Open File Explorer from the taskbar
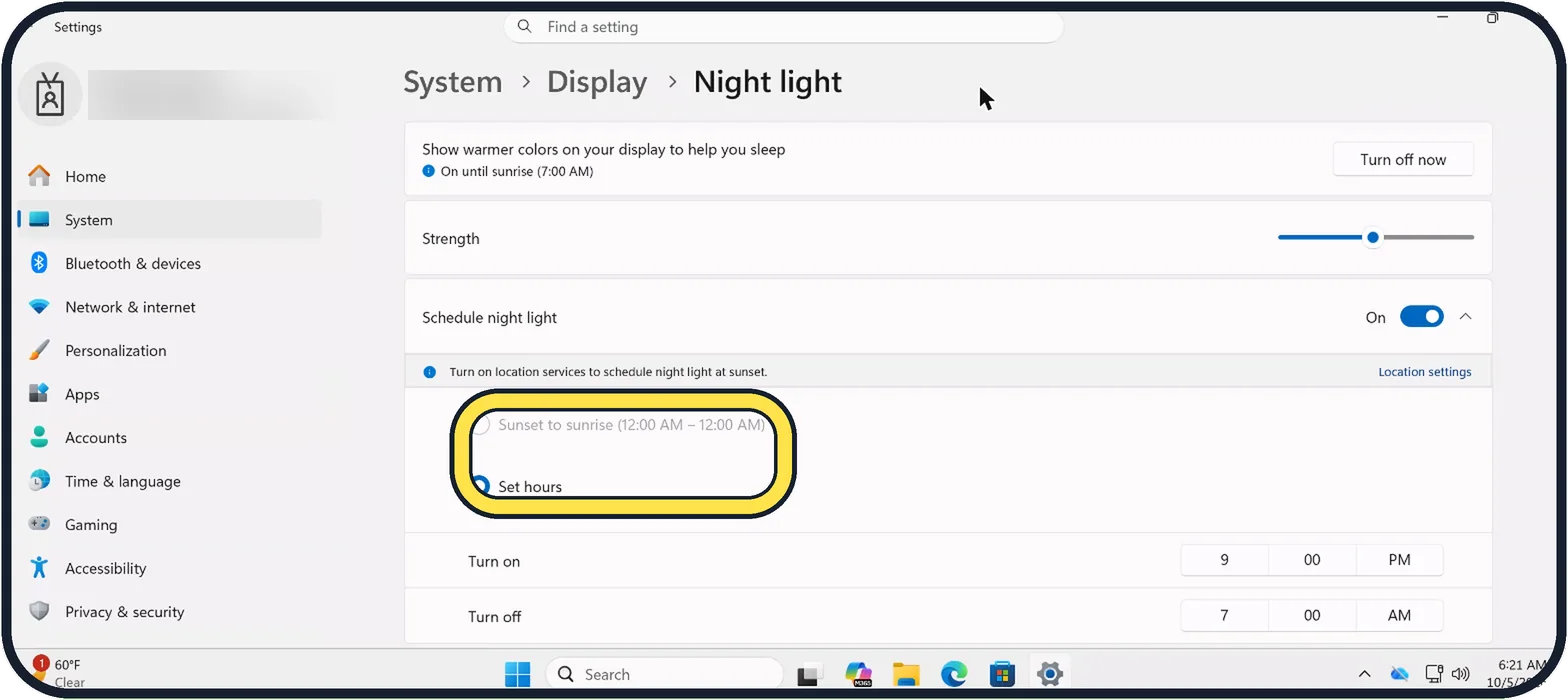Screen dimensions: 1568x700 [906, 674]
